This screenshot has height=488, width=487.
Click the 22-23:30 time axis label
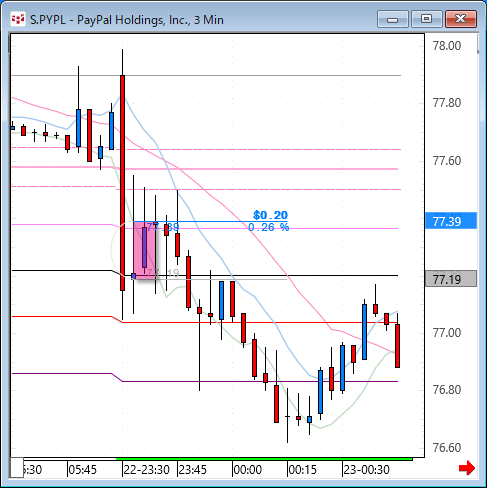click(147, 470)
